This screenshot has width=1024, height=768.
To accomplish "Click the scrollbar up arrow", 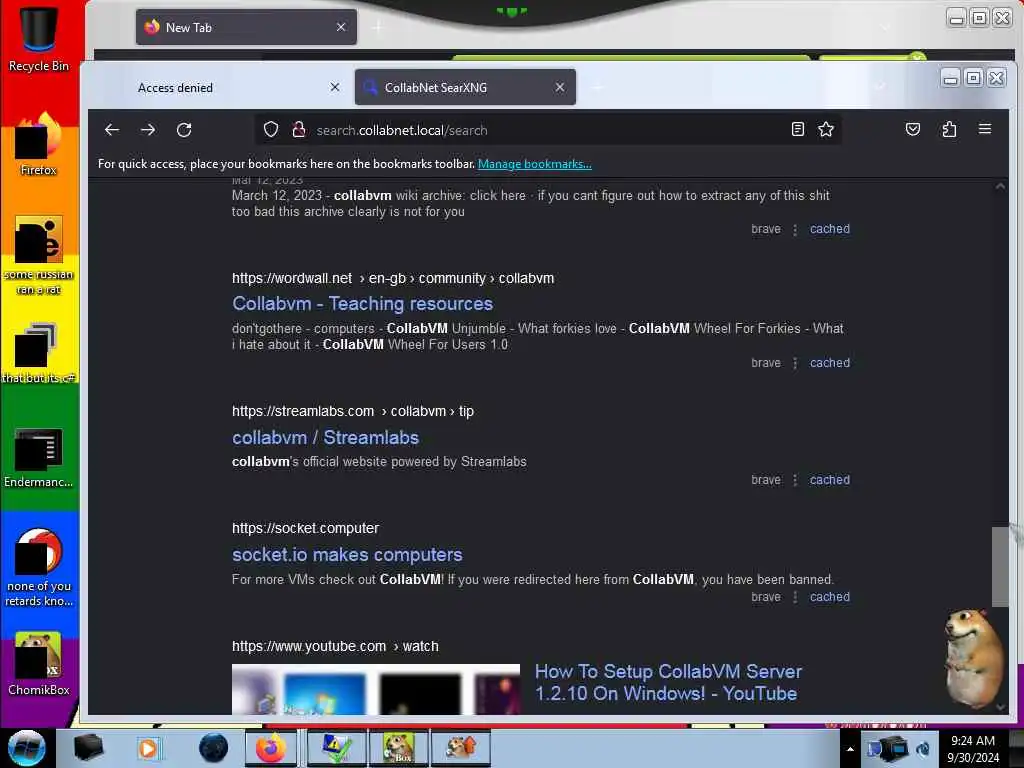I will tap(1000, 186).
